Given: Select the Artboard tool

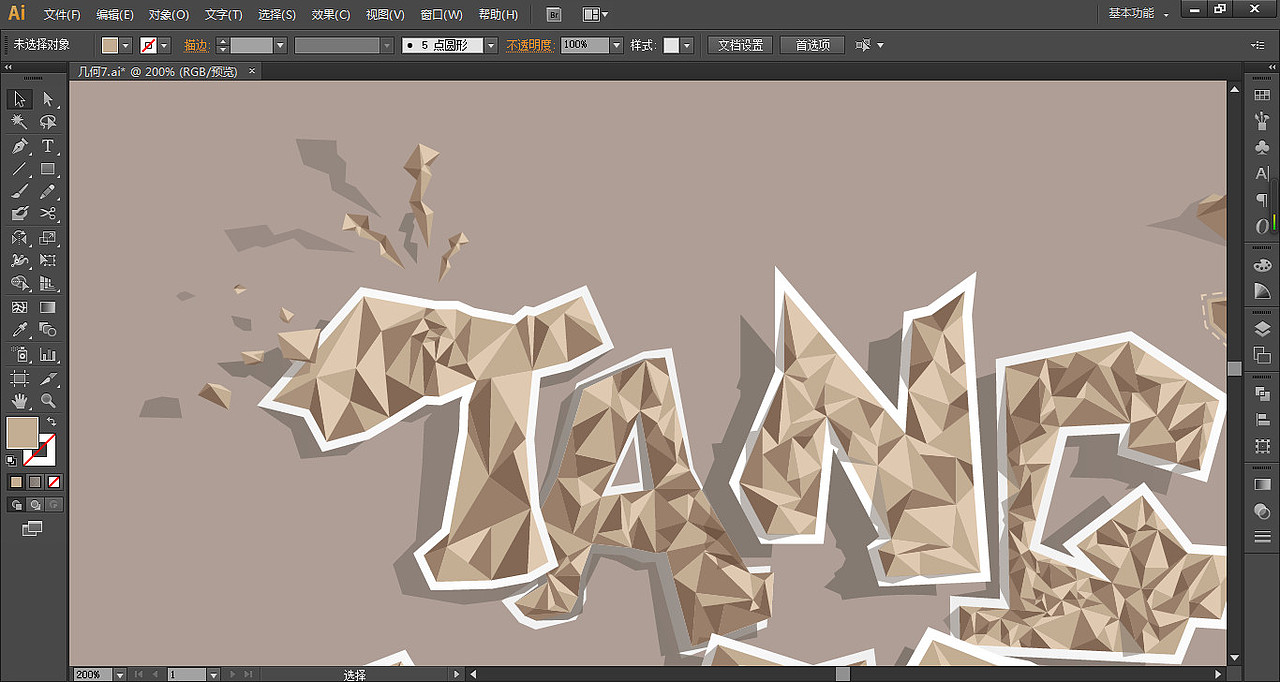Looking at the screenshot, I should pyautogui.click(x=19, y=379).
